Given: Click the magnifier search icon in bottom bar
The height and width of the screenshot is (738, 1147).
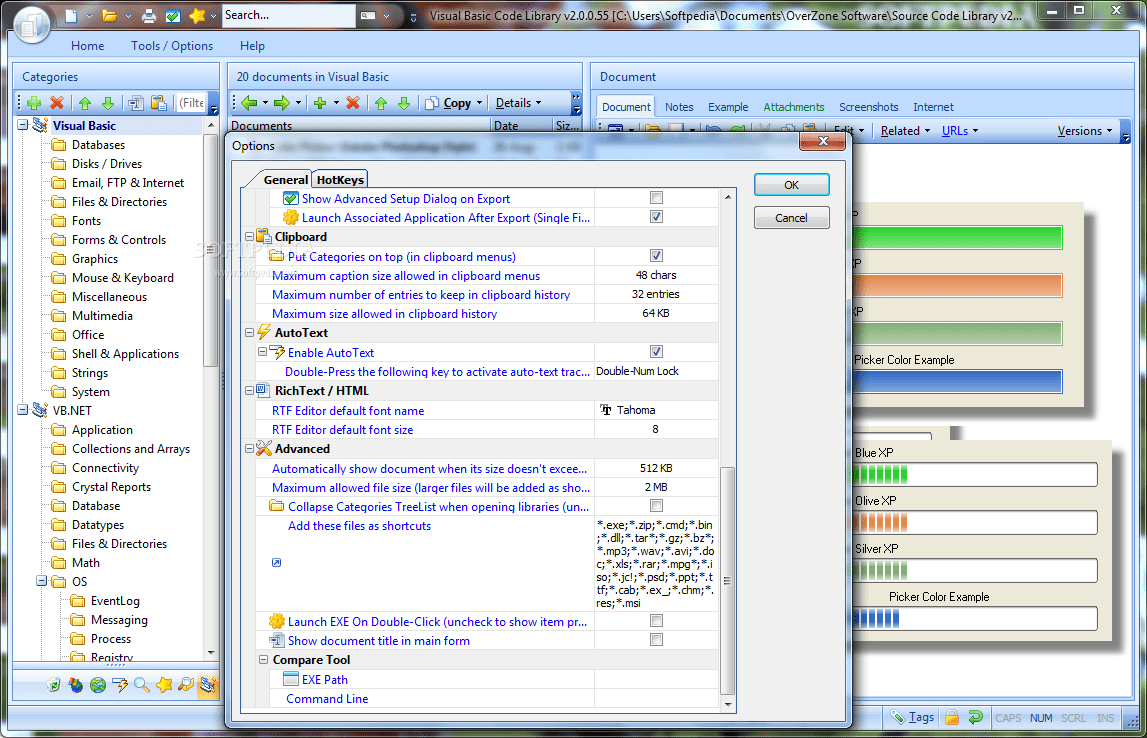Looking at the screenshot, I should coord(142,685).
